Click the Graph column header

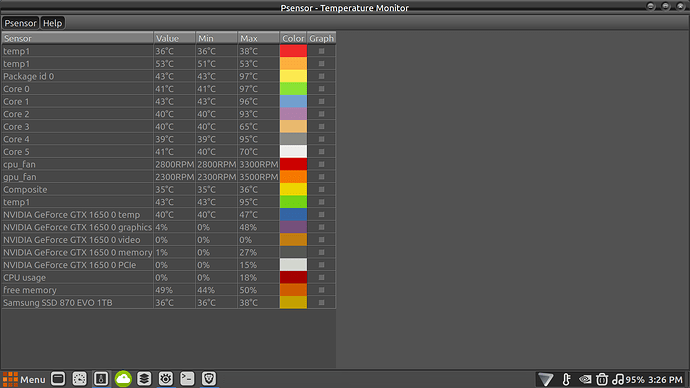(321, 38)
